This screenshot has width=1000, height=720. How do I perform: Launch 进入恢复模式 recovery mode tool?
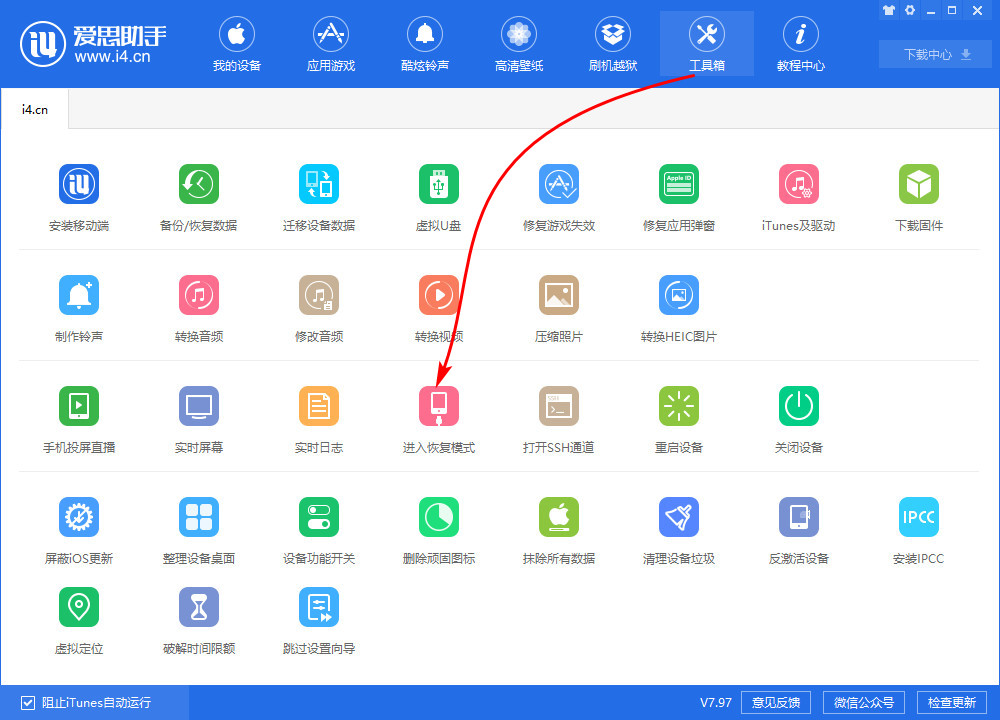point(438,407)
